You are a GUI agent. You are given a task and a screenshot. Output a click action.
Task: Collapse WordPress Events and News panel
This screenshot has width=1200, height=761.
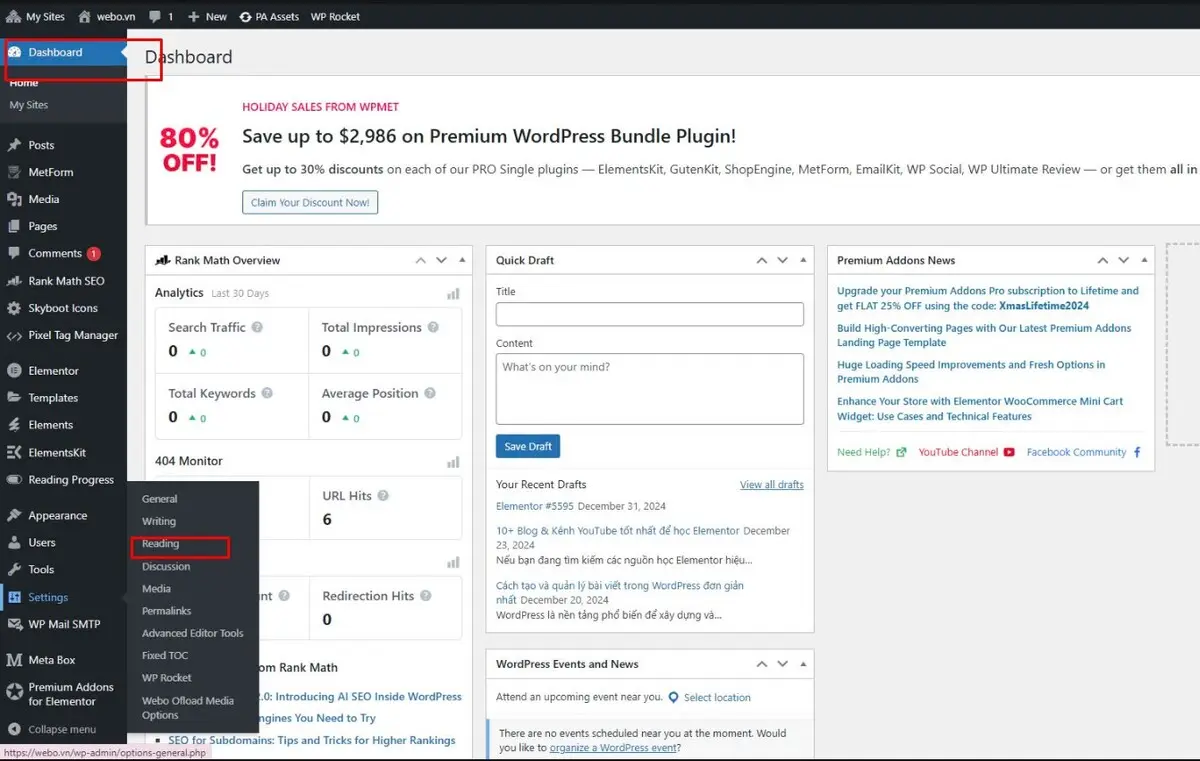(803, 664)
